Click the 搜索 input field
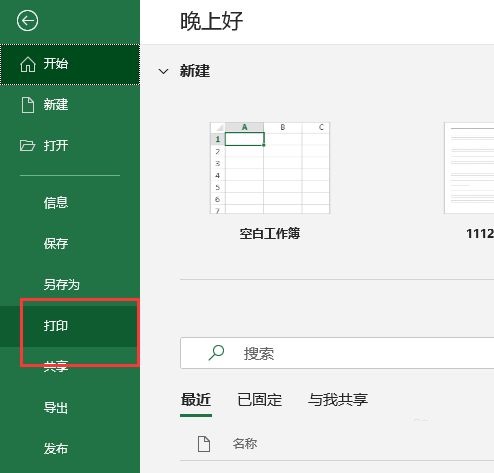This screenshot has height=473, width=494. [x=337, y=353]
